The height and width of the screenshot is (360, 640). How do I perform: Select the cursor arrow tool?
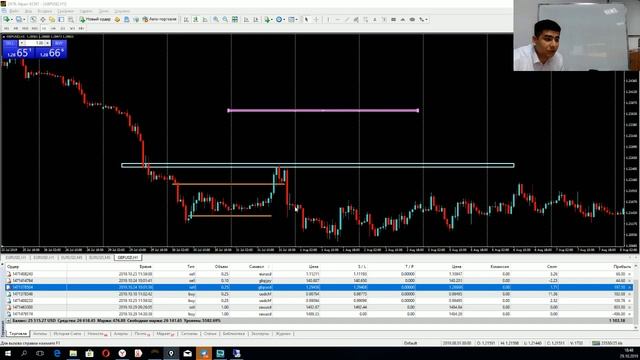[306, 19]
